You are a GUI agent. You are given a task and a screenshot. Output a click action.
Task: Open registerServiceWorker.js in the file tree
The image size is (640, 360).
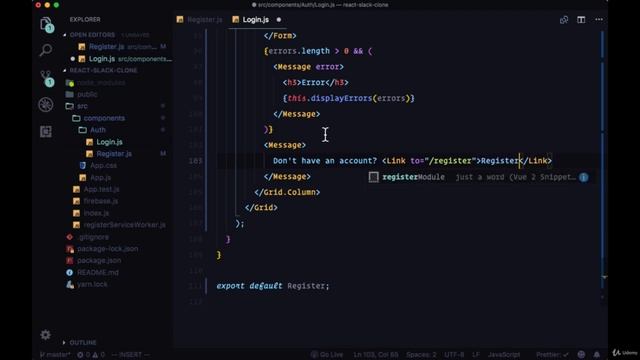(x=124, y=225)
